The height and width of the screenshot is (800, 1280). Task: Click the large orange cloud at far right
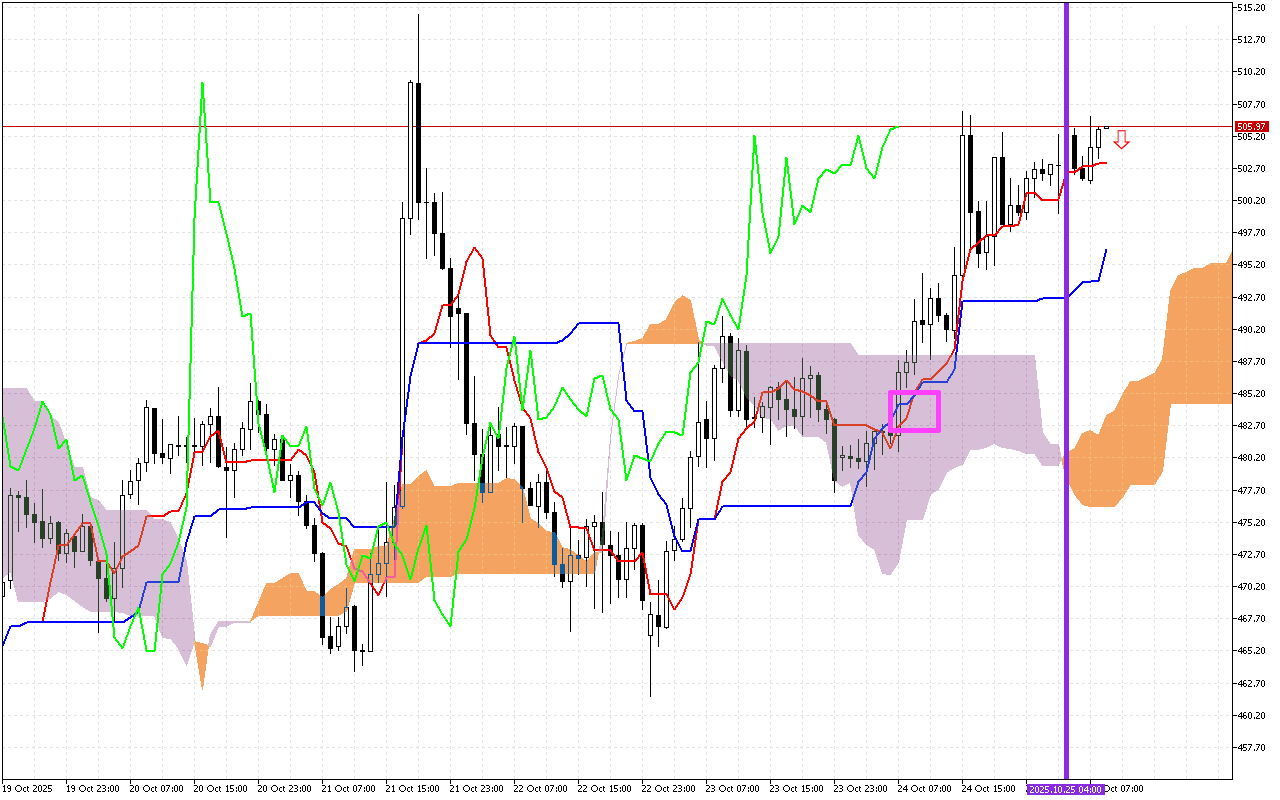(1195, 340)
